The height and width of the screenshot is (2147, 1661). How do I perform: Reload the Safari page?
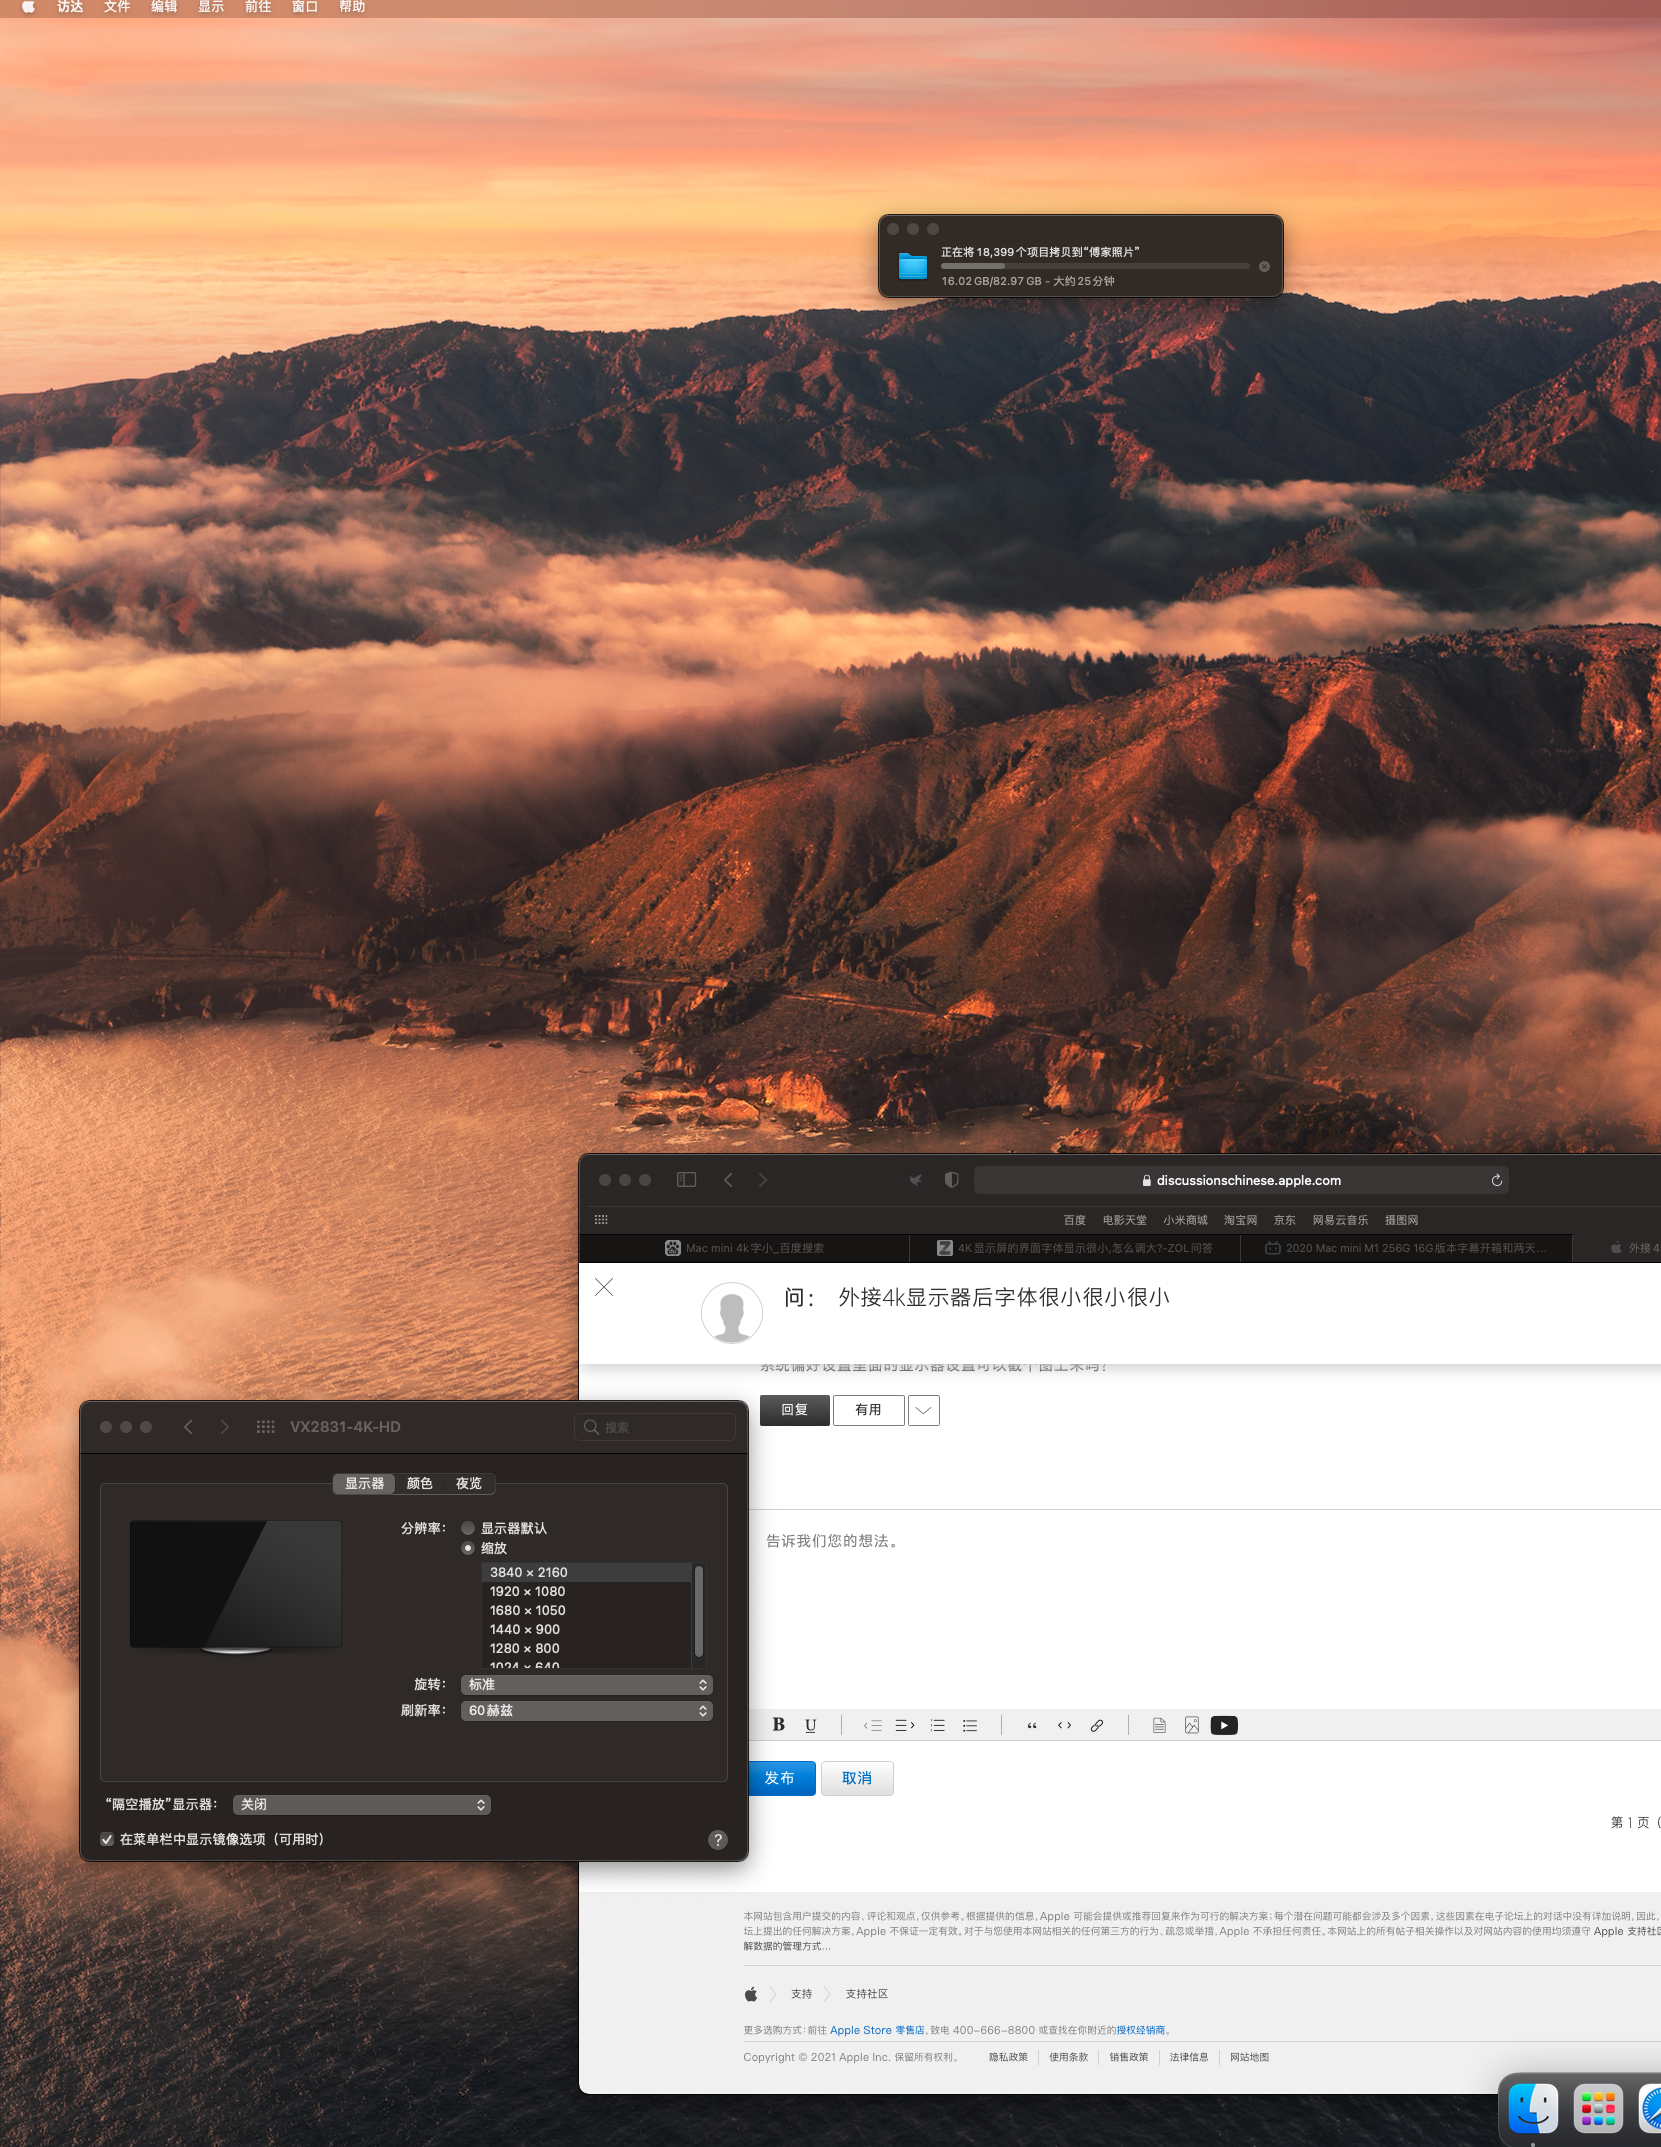(1497, 1180)
